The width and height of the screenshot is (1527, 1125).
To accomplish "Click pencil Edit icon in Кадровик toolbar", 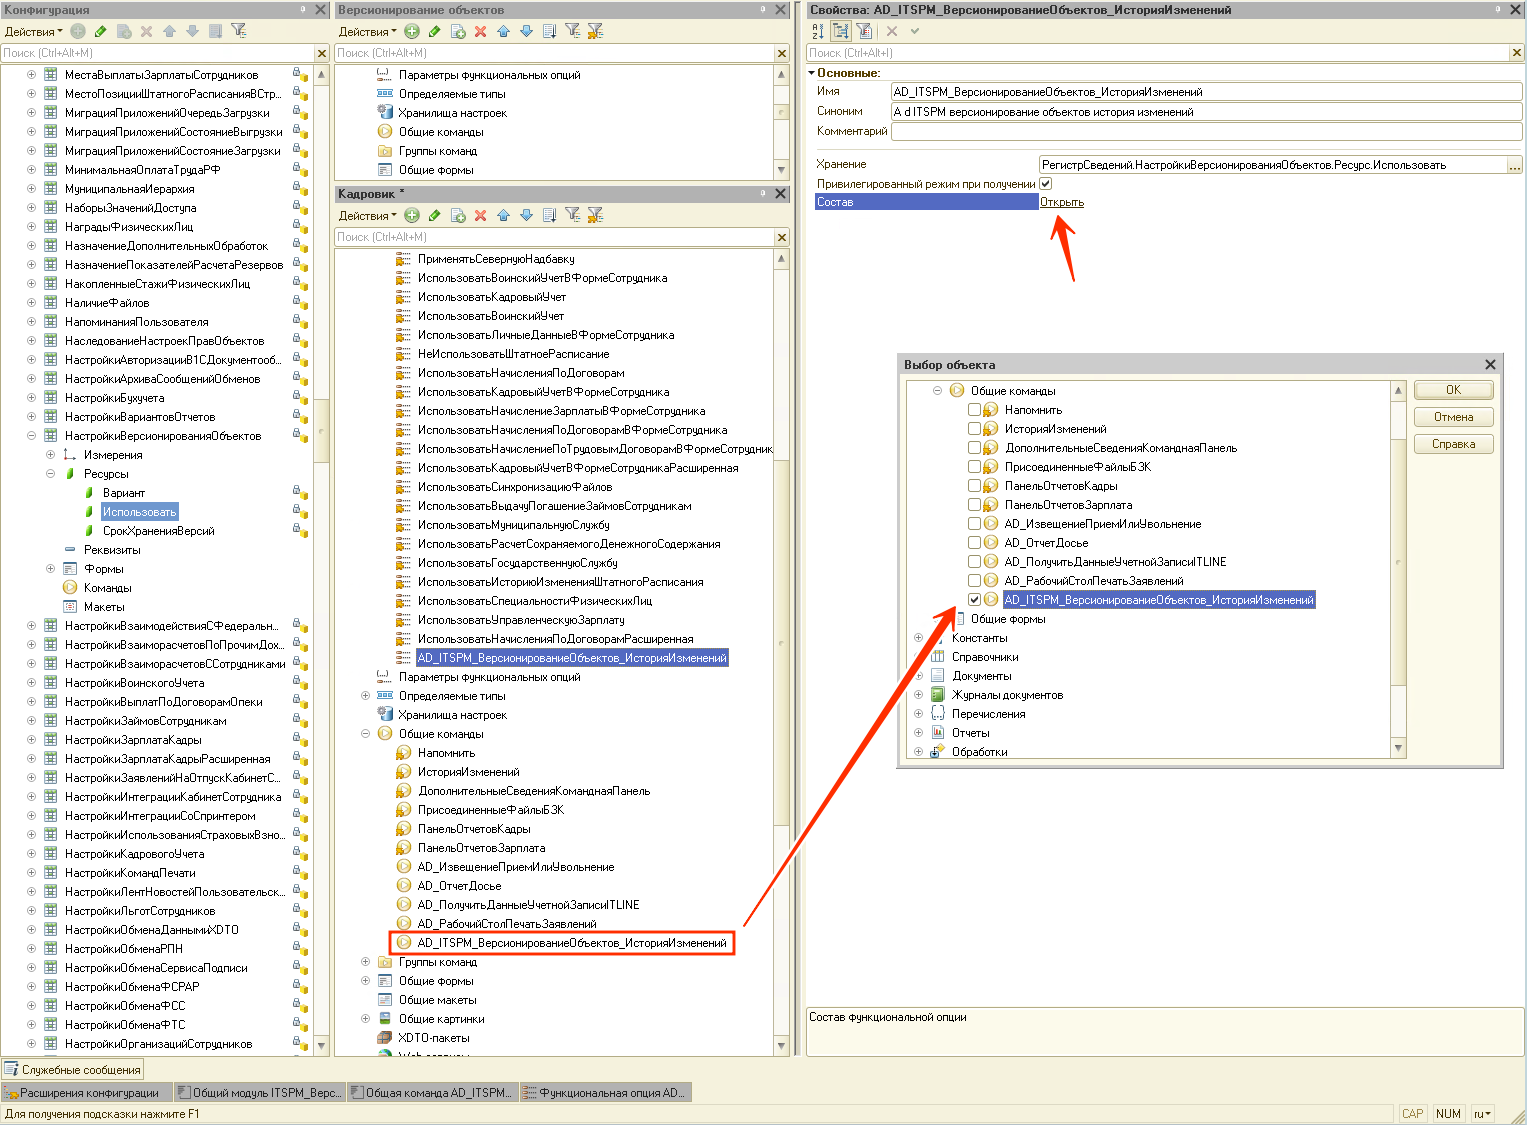I will [435, 215].
